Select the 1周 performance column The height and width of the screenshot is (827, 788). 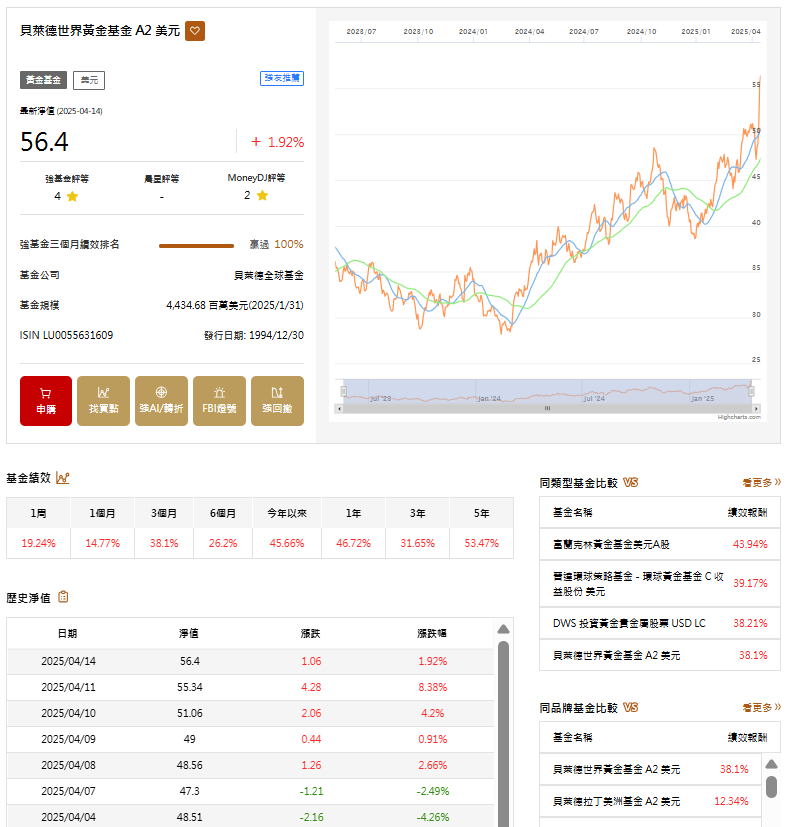click(x=38, y=513)
